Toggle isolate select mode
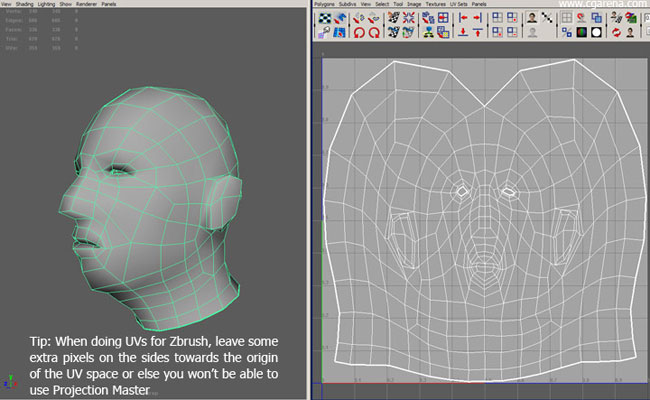 497,18
